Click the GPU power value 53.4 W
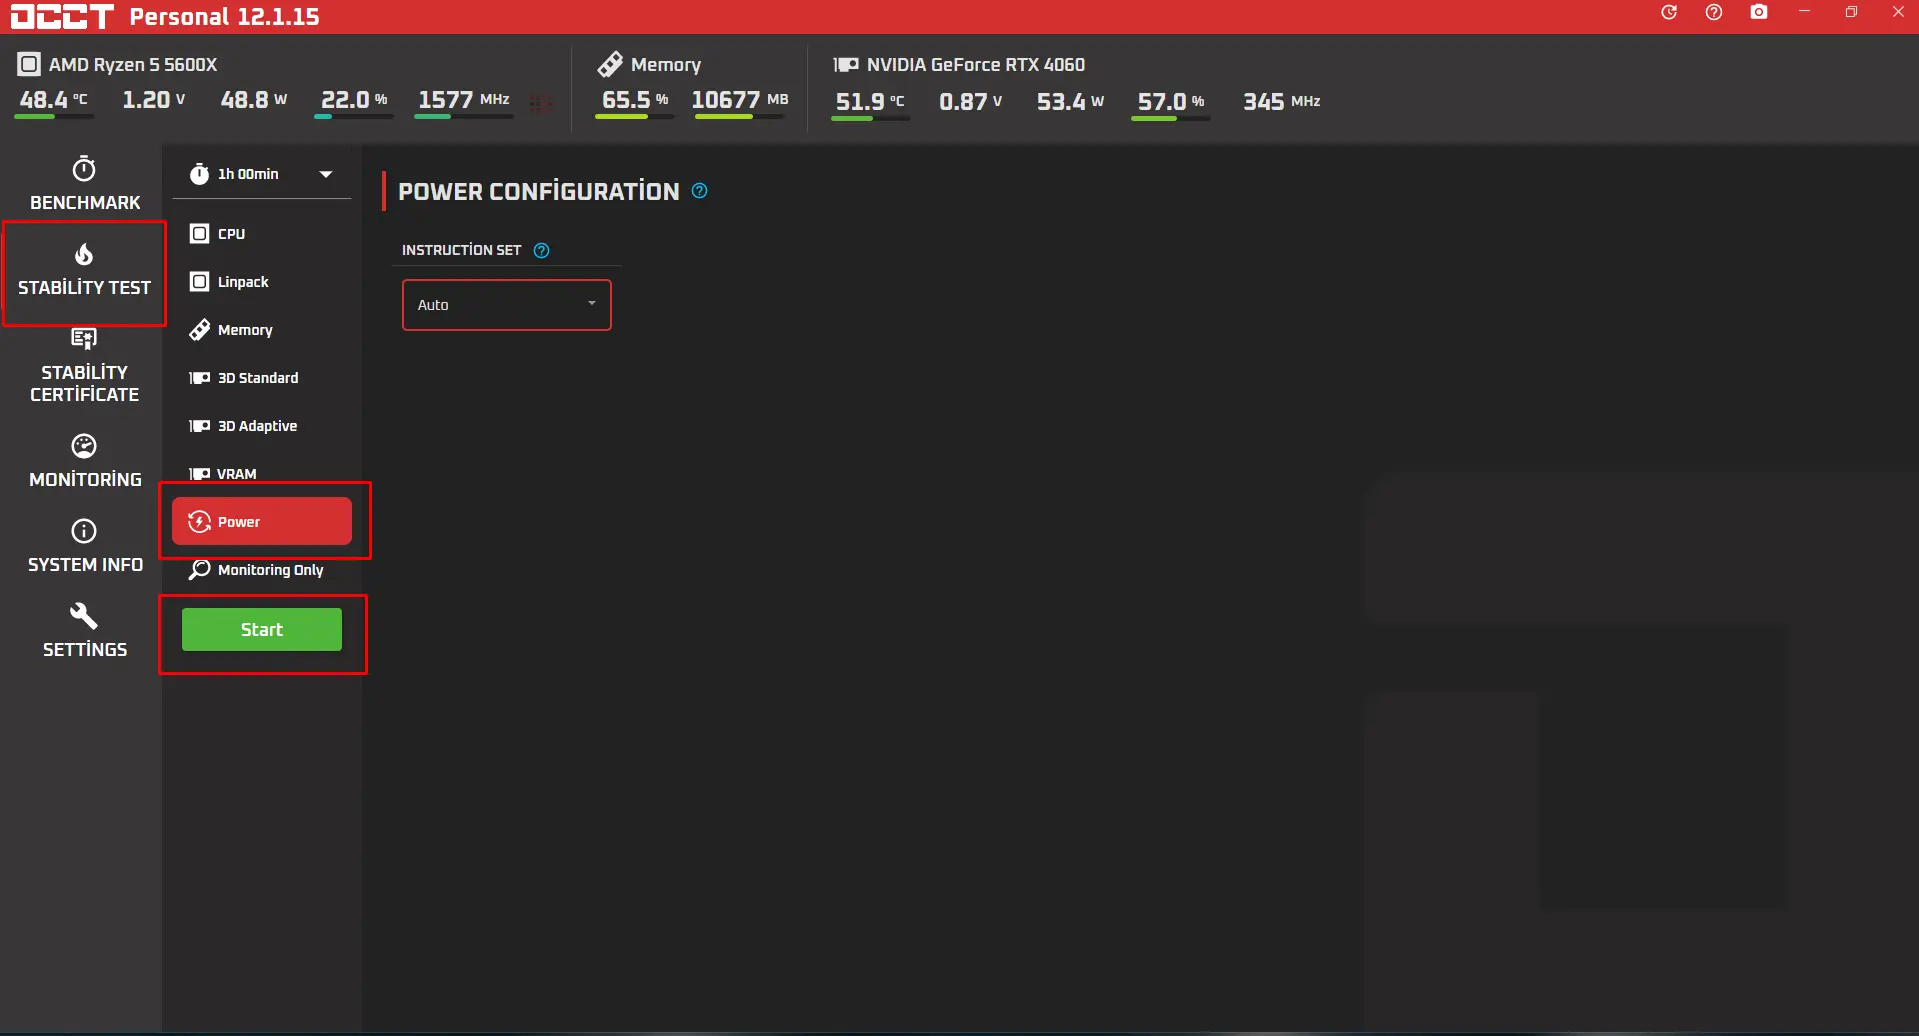 click(1071, 101)
